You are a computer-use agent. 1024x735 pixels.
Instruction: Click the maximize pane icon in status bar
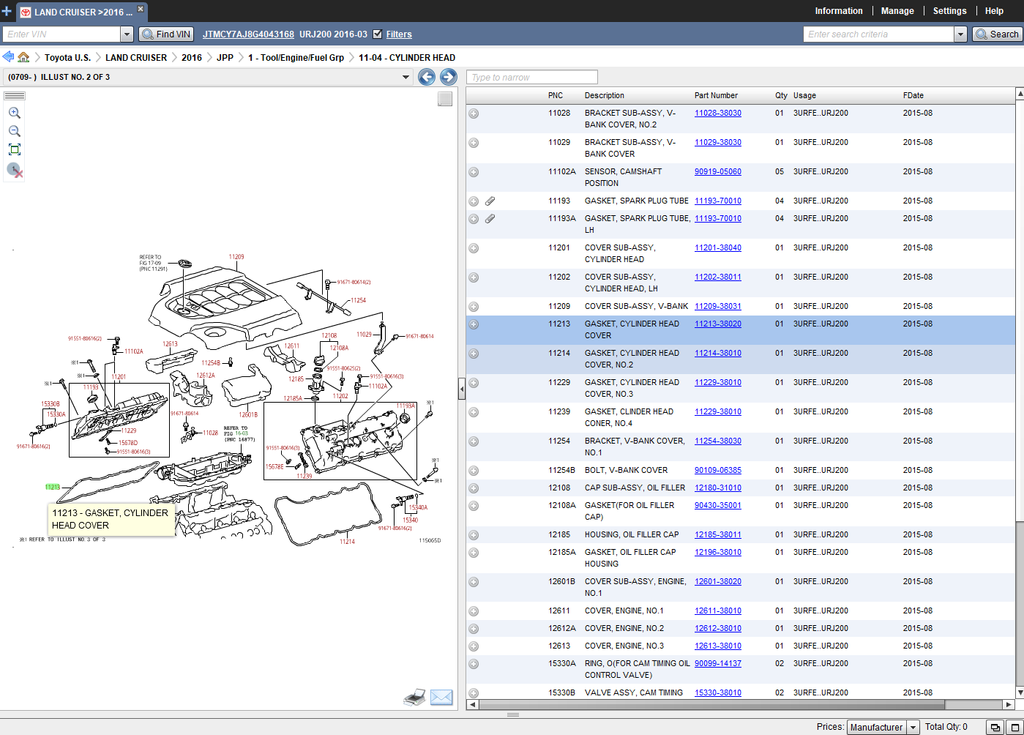pyautogui.click(x=1015, y=727)
